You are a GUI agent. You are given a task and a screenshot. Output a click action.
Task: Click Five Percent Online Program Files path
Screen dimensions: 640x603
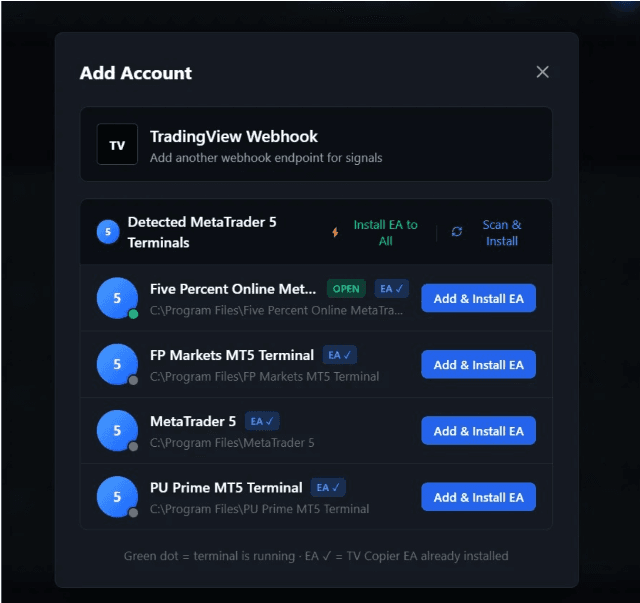276,311
